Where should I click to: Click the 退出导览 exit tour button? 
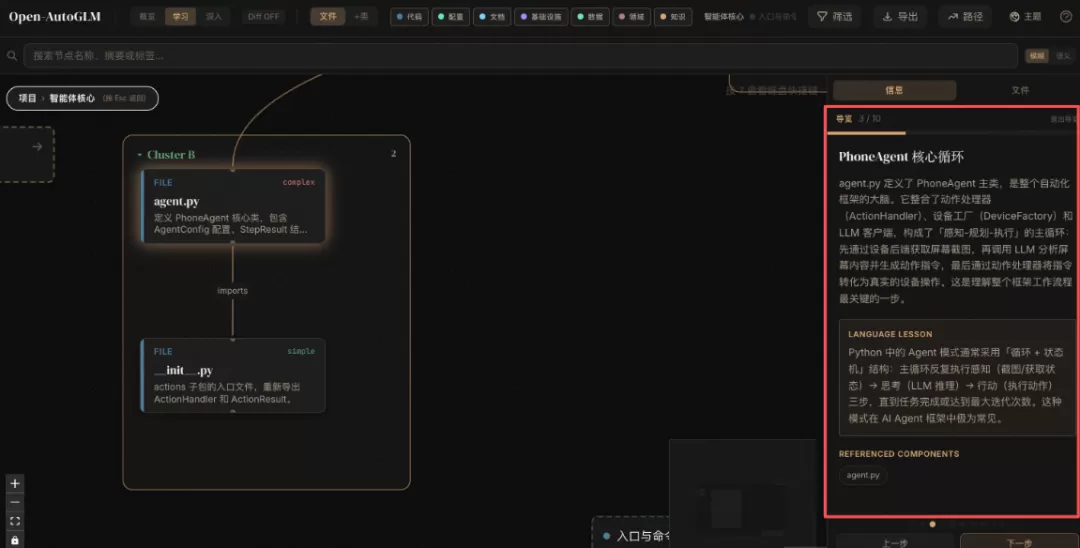pyautogui.click(x=1063, y=119)
